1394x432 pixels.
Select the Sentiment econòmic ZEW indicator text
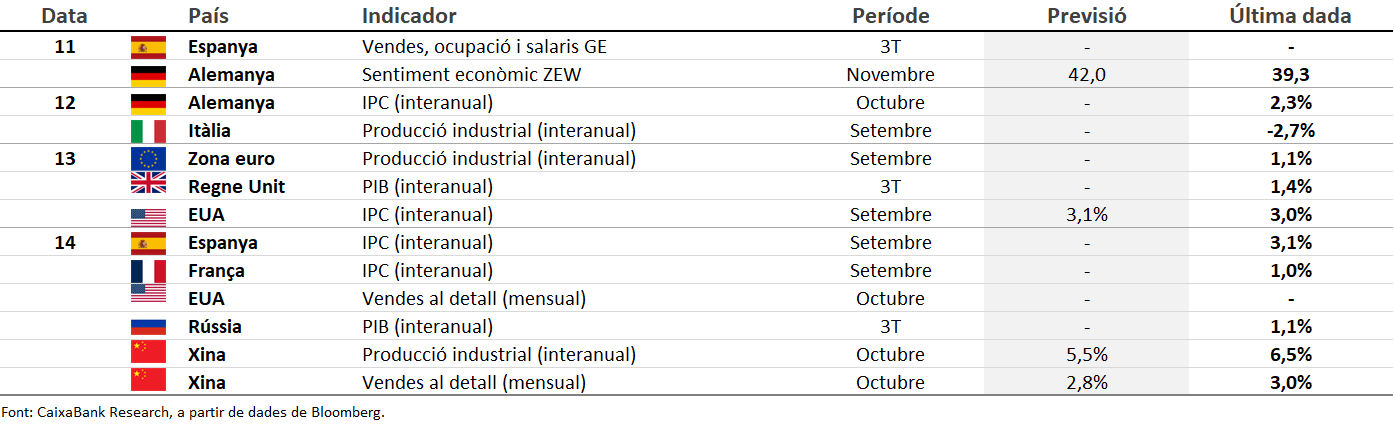471,75
